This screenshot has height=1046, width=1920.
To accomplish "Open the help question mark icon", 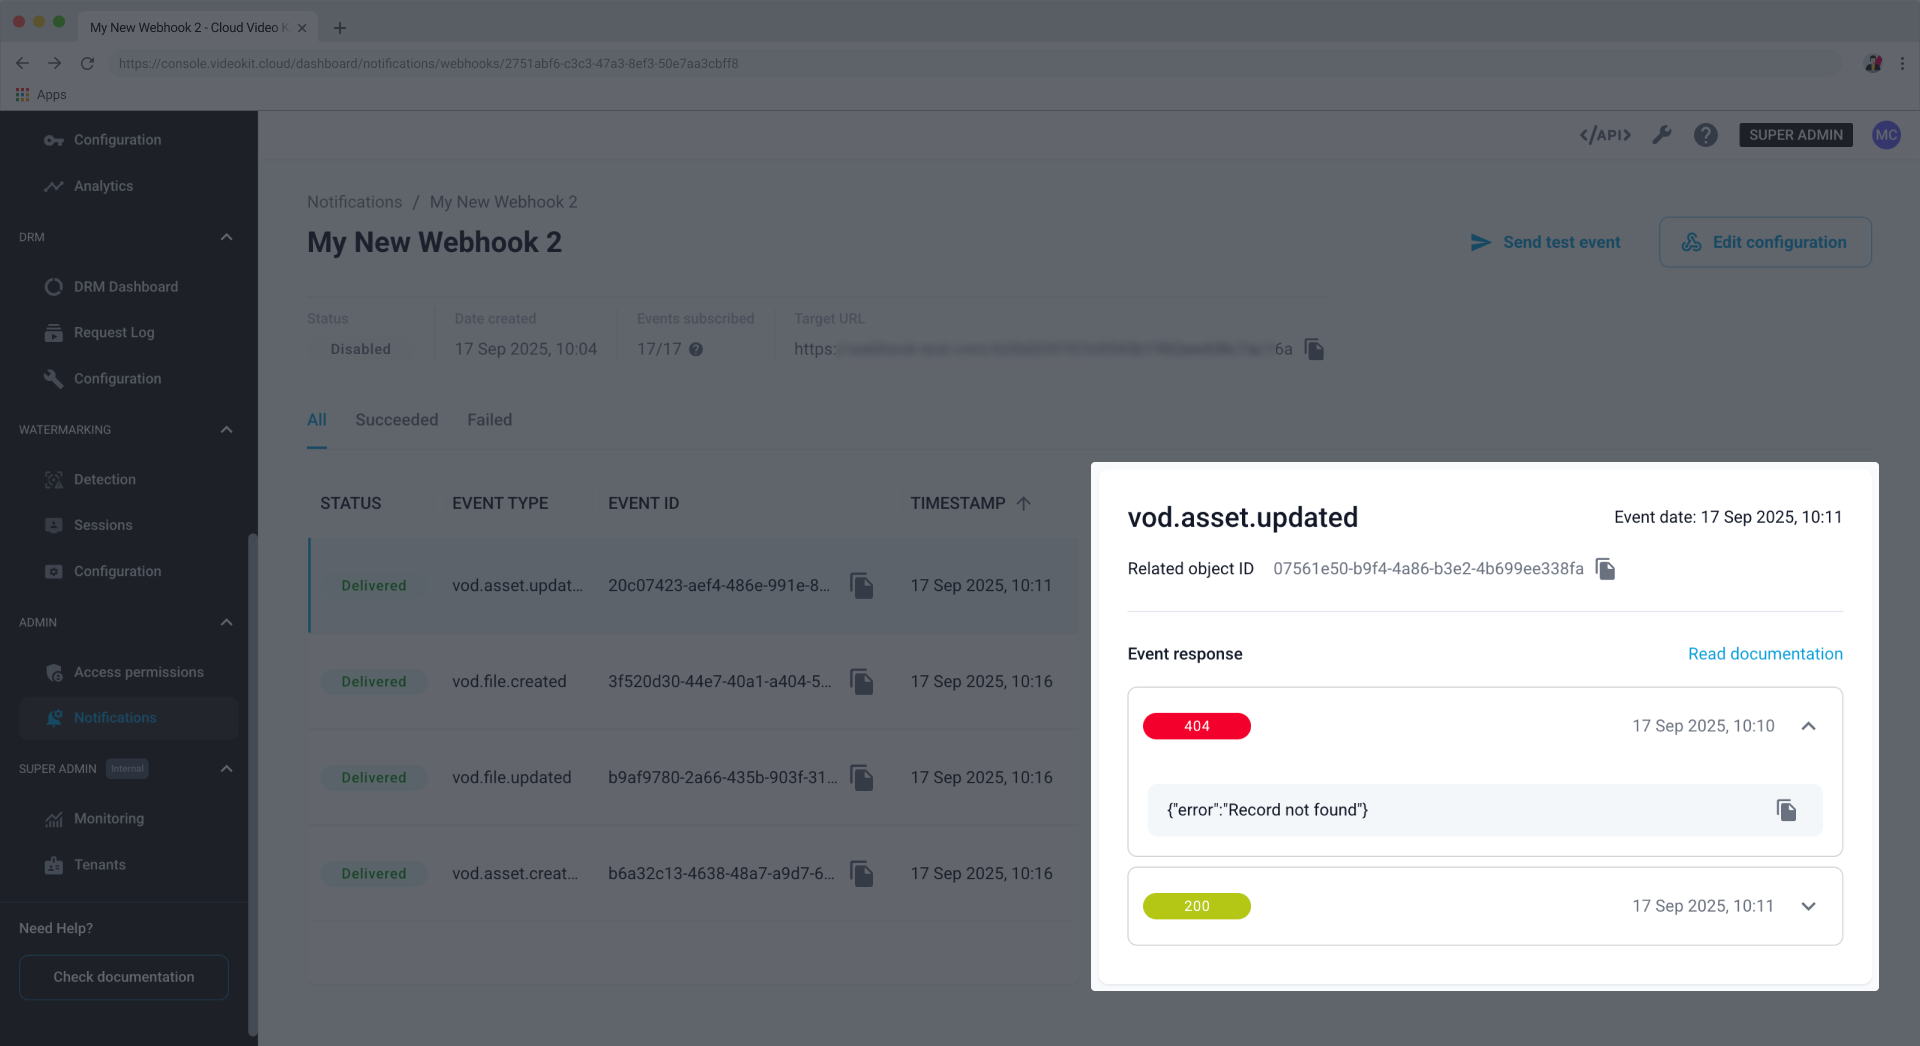I will 1705,135.
